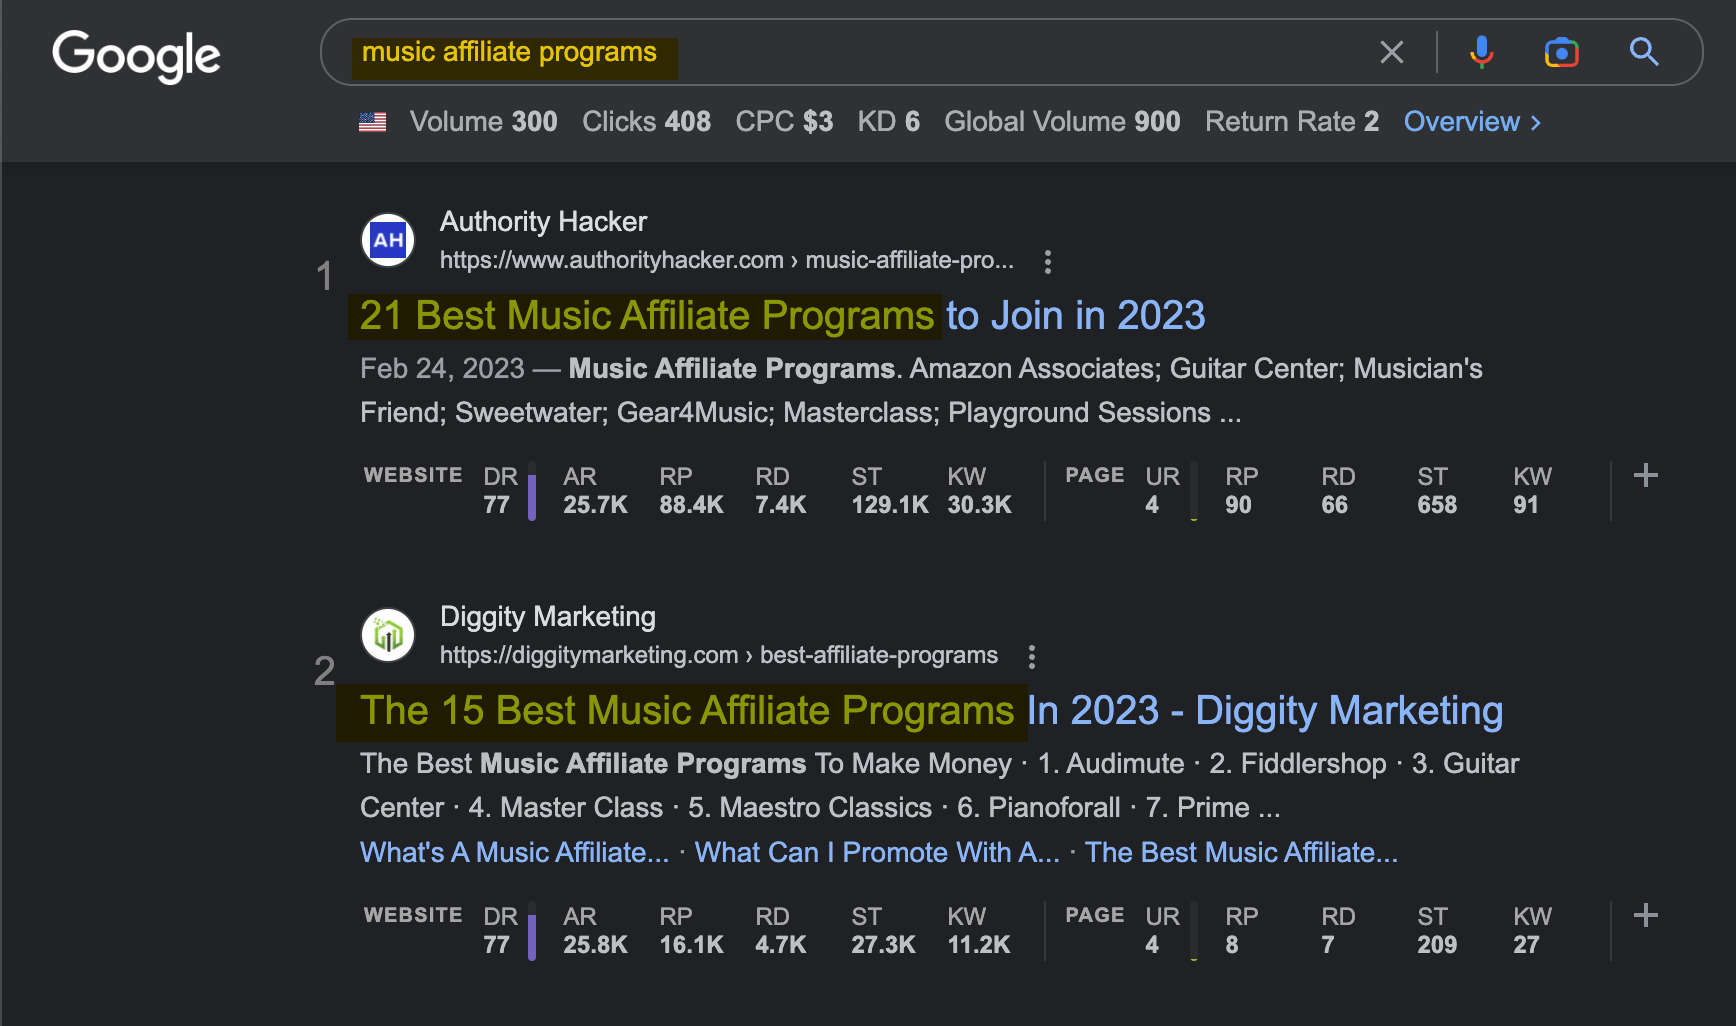The width and height of the screenshot is (1736, 1026).
Task: Click the plus icon beside Authority Hacker metrics
Action: [x=1645, y=475]
